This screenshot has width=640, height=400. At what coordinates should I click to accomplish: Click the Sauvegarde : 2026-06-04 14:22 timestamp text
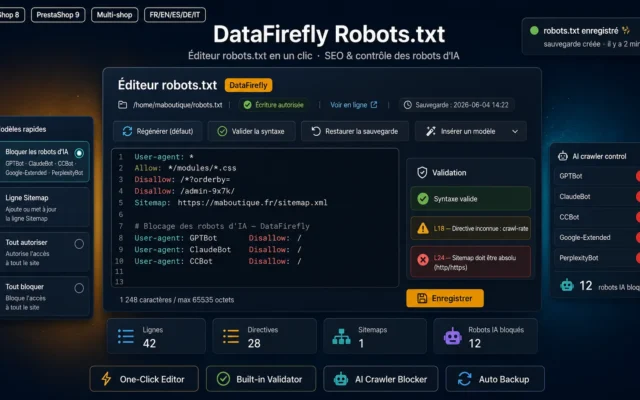coord(462,105)
